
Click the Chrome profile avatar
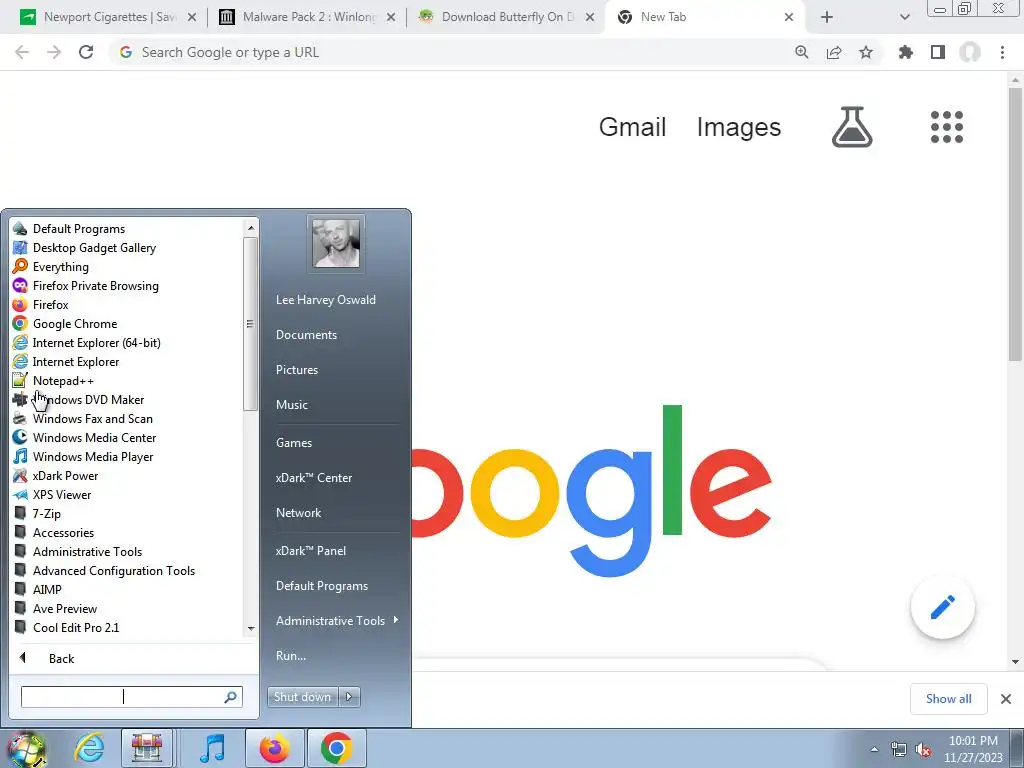(x=970, y=52)
